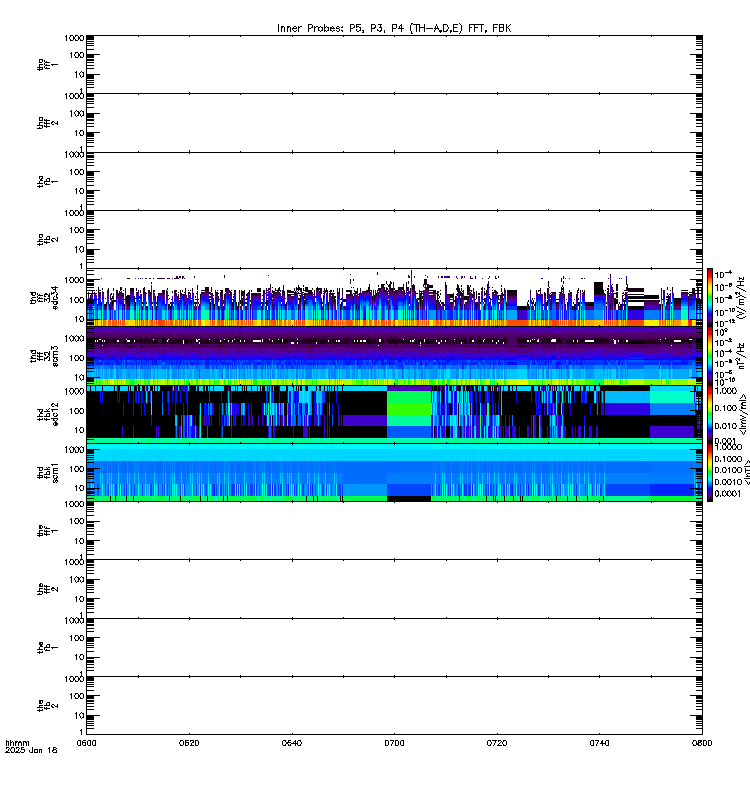Click the orange low-frequency band in edc34 spectrogram
750x800 pixels.
(394, 323)
